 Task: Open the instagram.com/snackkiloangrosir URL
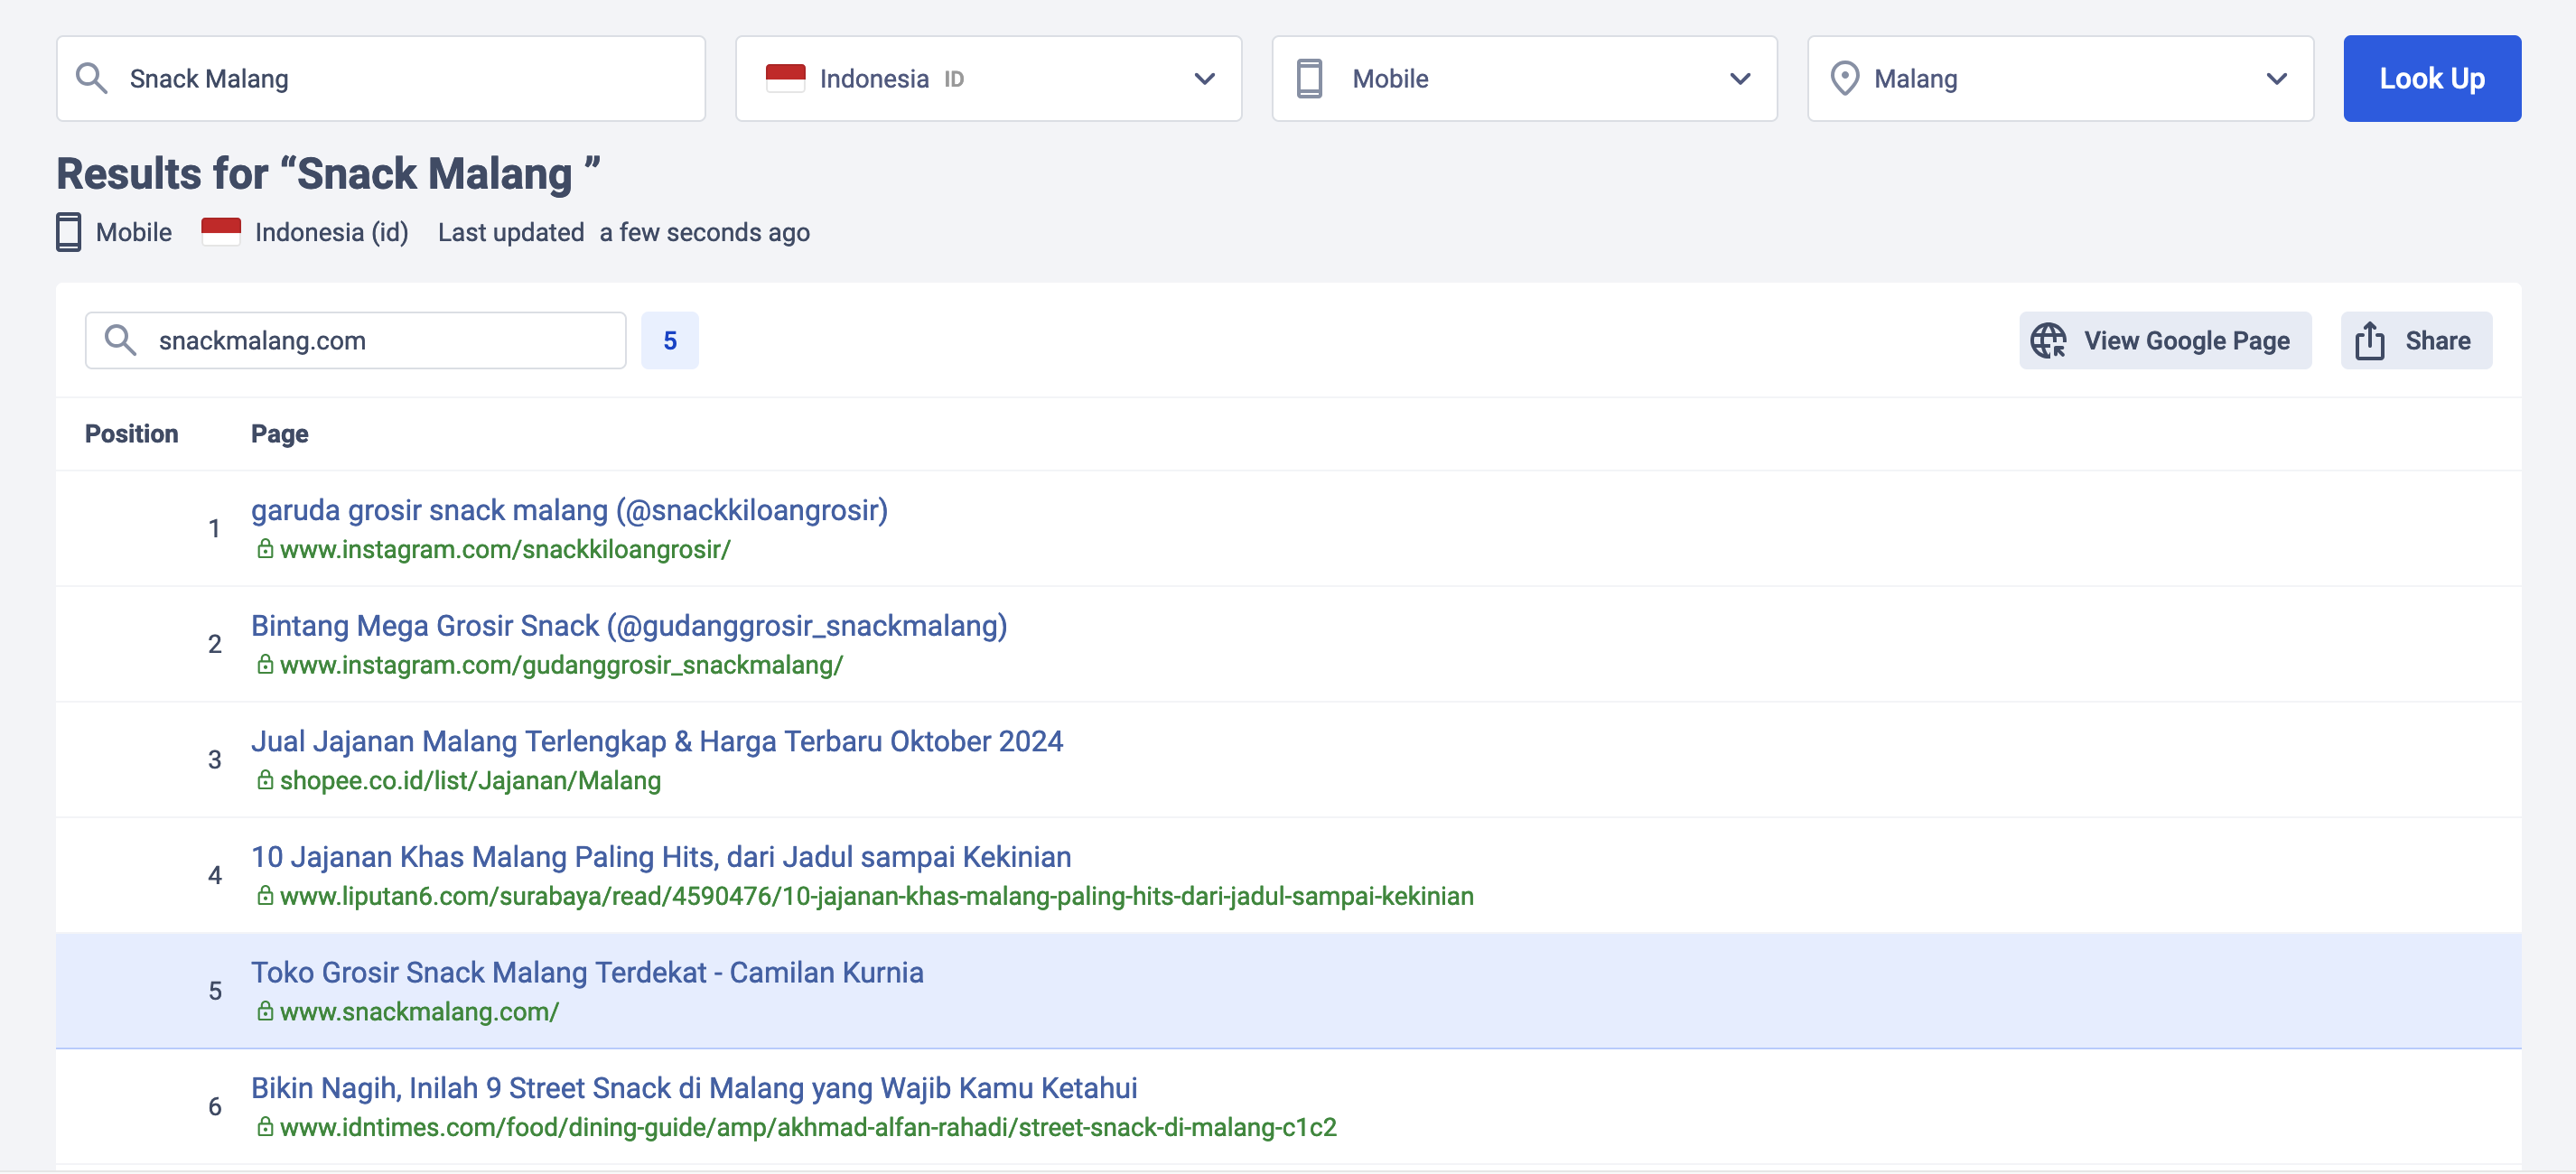pyautogui.click(x=505, y=550)
